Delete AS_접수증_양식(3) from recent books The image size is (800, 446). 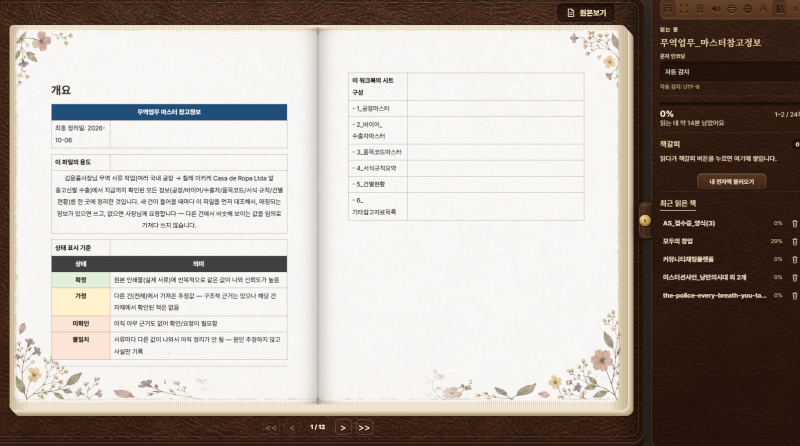794,224
